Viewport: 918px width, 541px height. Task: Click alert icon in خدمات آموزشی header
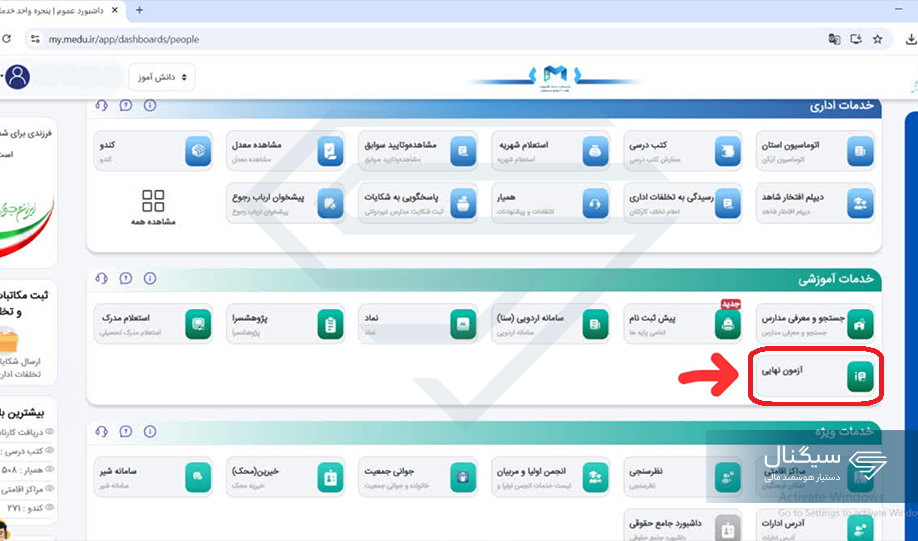(125, 278)
